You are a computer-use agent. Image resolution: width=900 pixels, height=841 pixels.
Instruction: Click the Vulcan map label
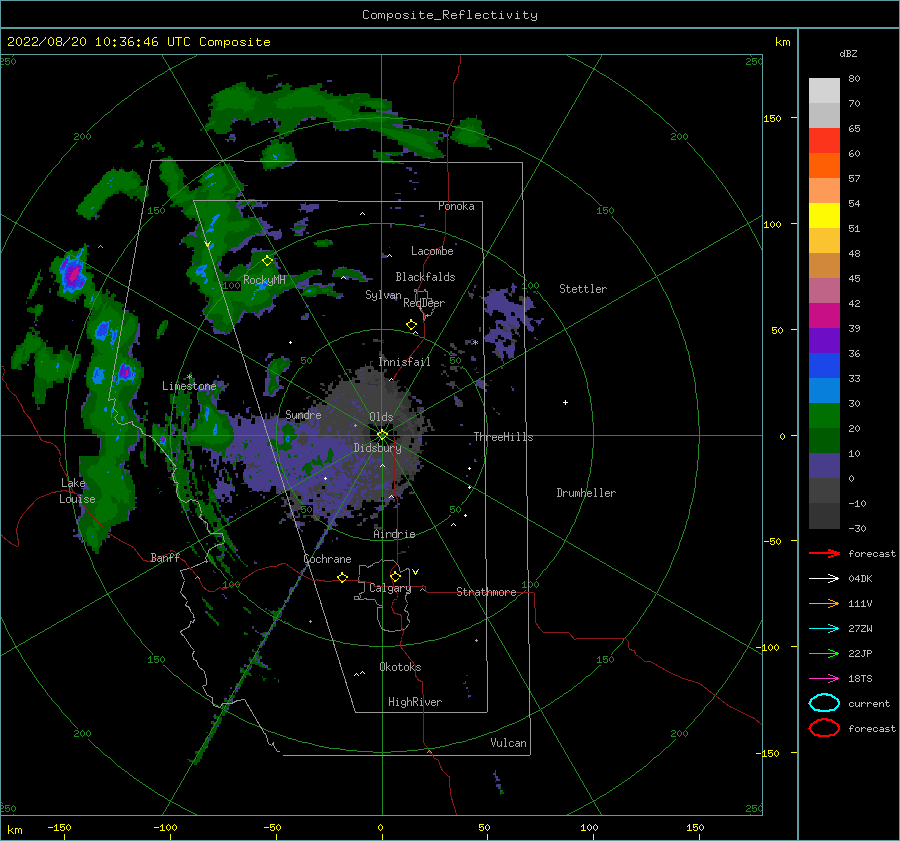(x=508, y=743)
